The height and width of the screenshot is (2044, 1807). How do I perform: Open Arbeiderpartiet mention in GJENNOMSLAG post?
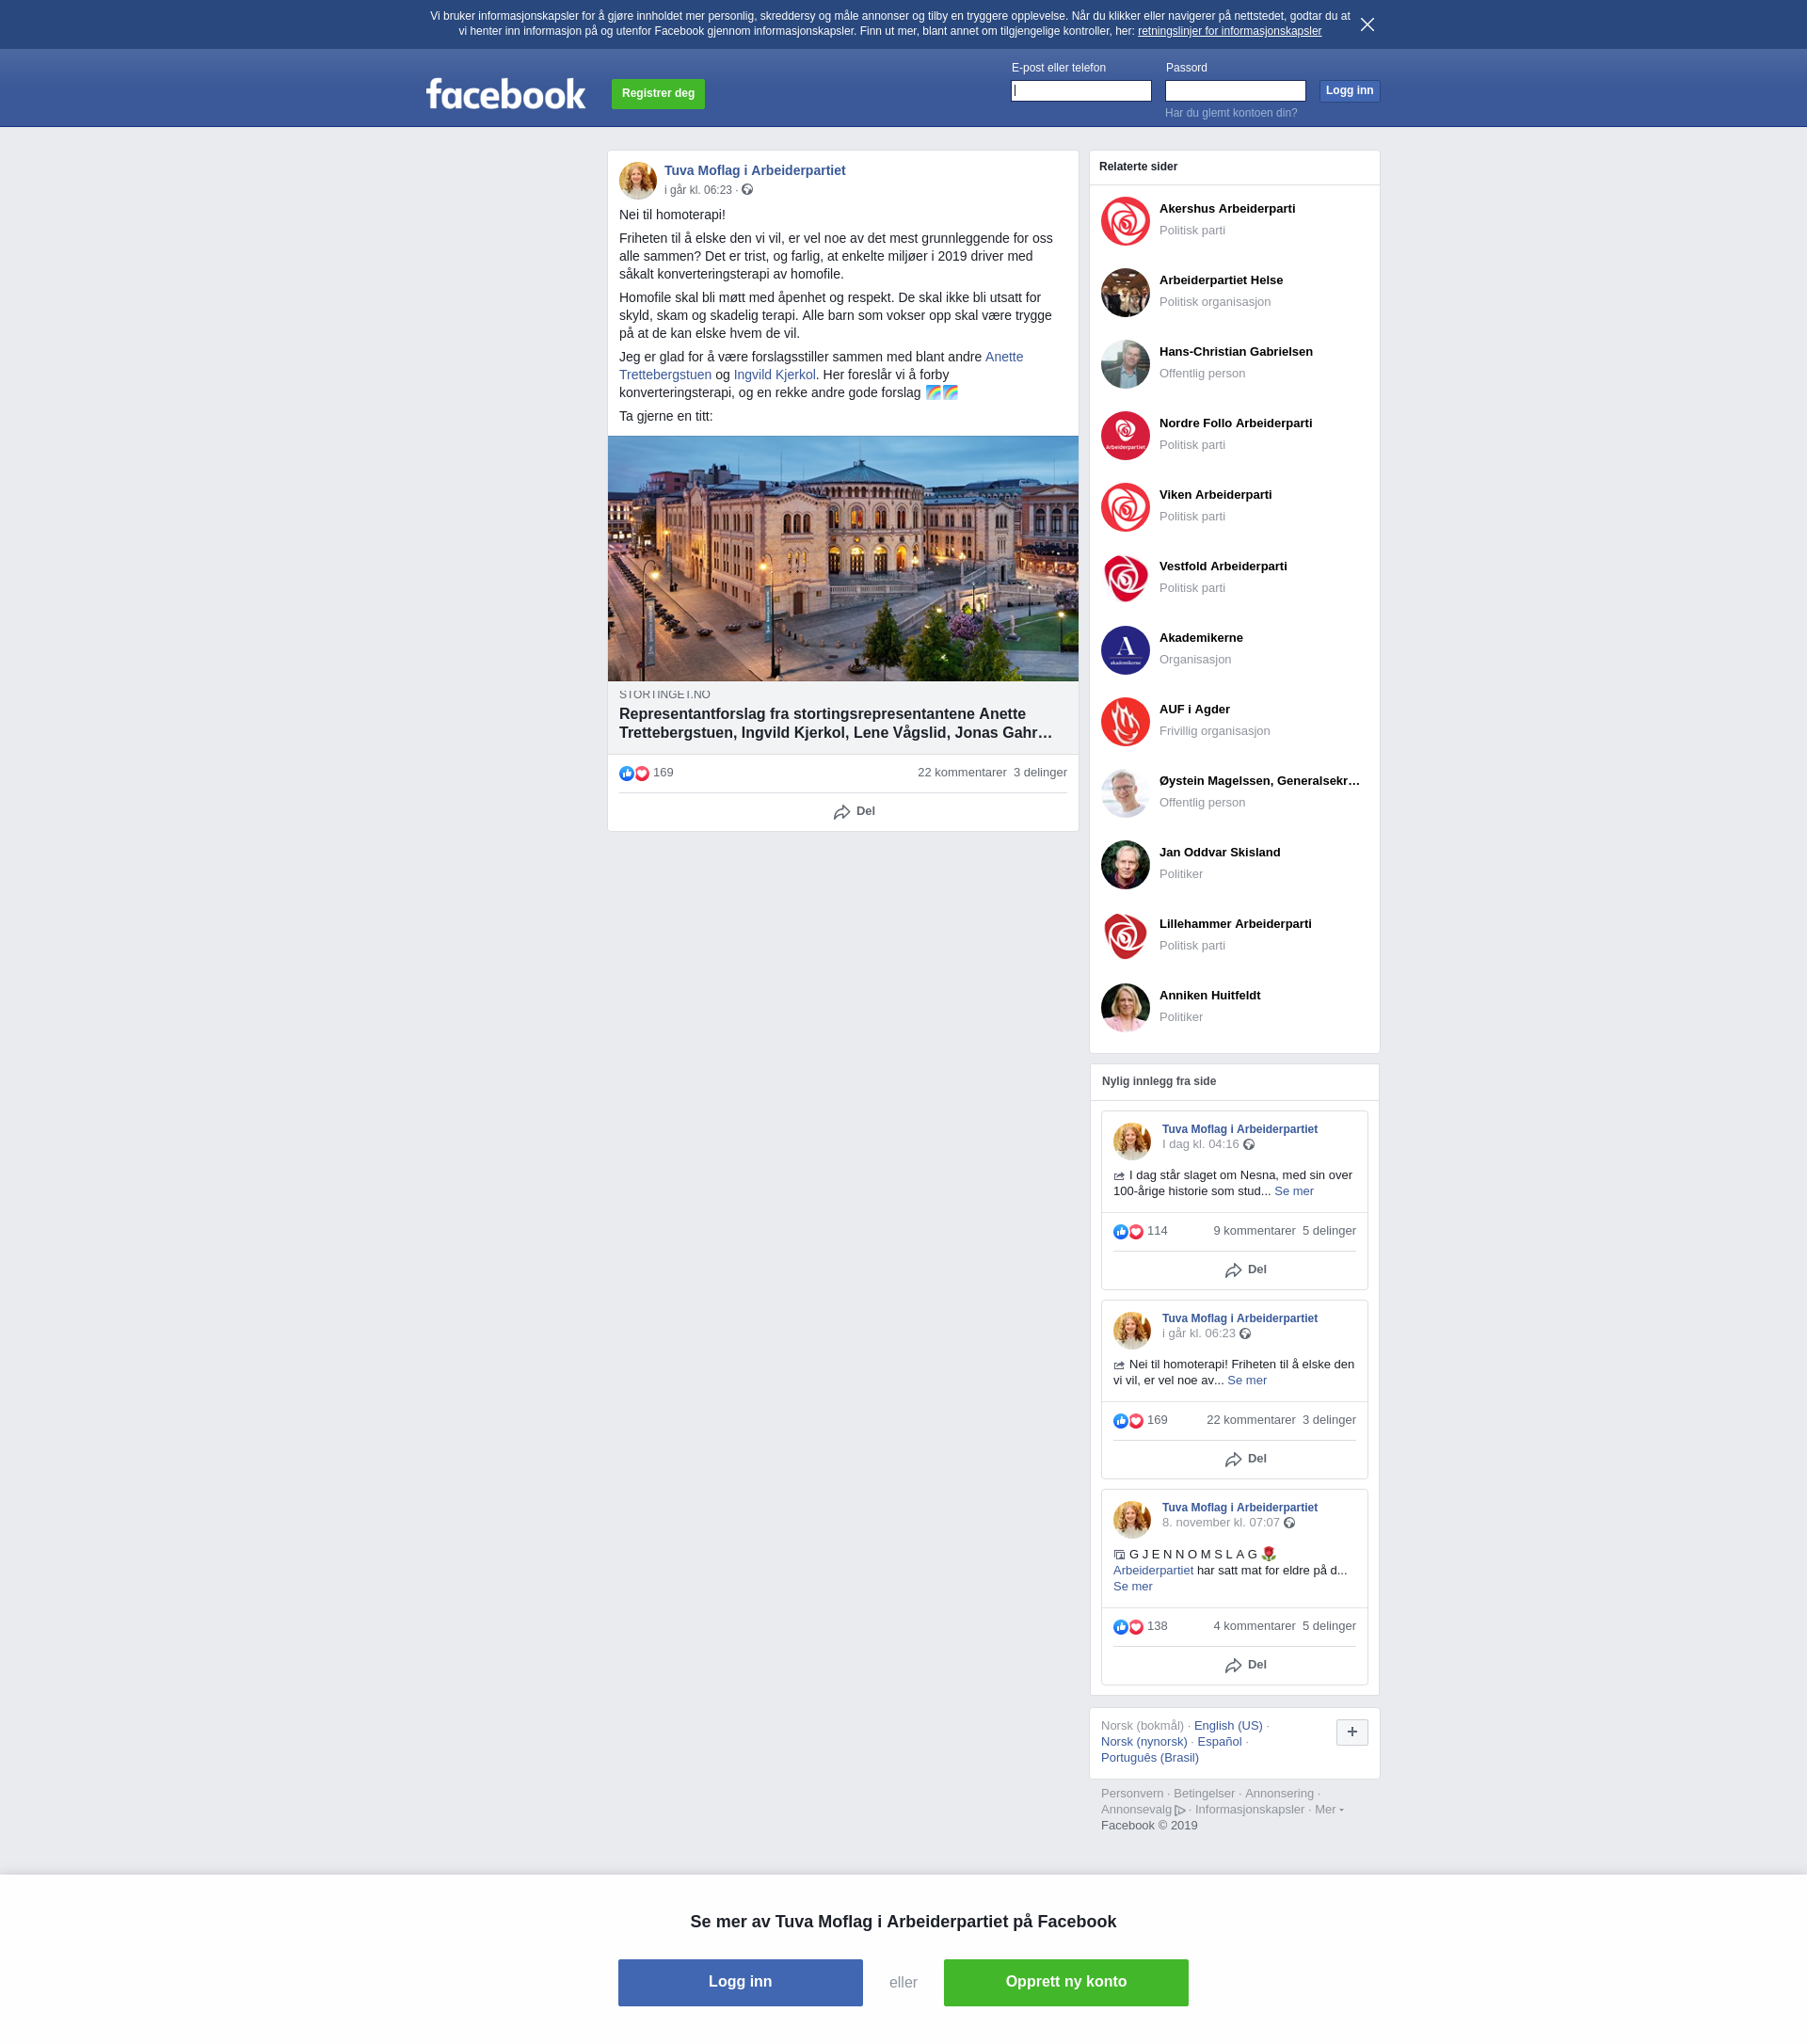point(1153,1570)
